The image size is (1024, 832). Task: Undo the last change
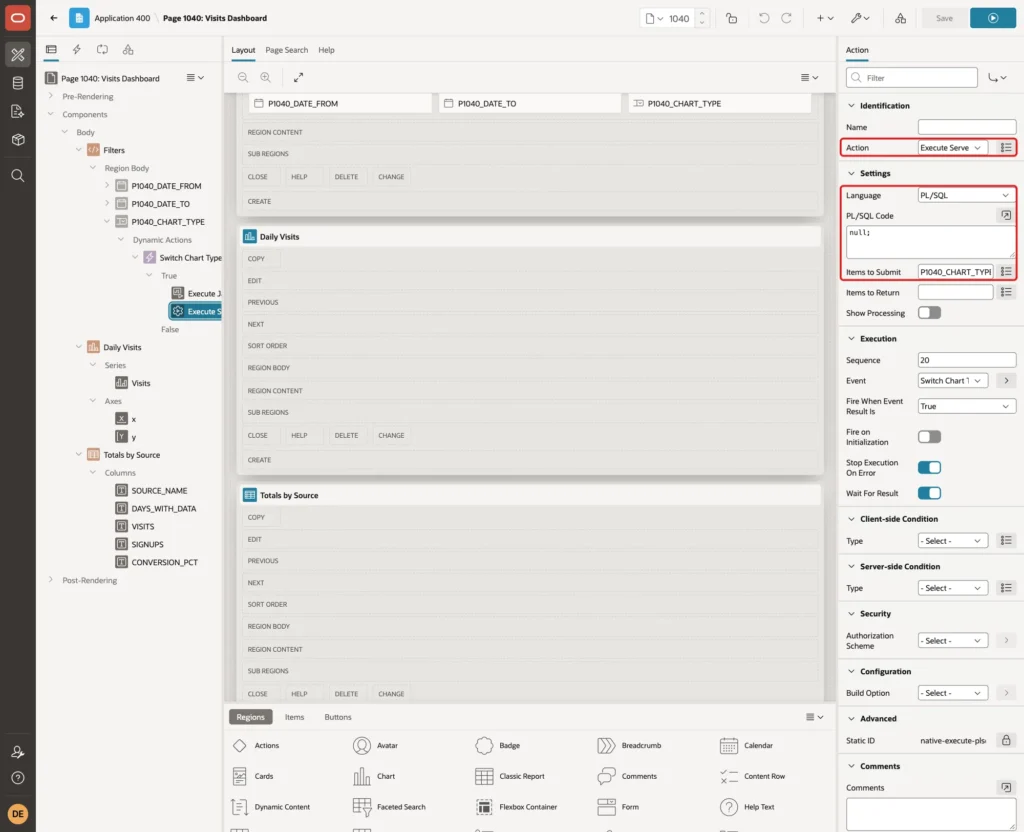pyautogui.click(x=763, y=18)
